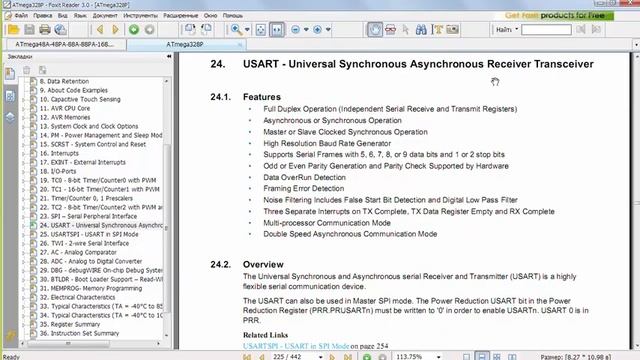Viewport: 640px width, 360px height.
Task: Open dropdown beside zoom out minus button
Action: tap(306, 30)
